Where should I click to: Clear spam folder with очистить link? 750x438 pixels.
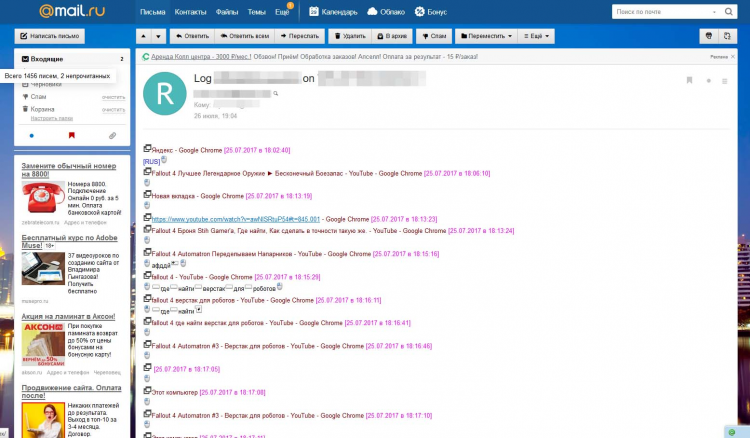[x=113, y=97]
